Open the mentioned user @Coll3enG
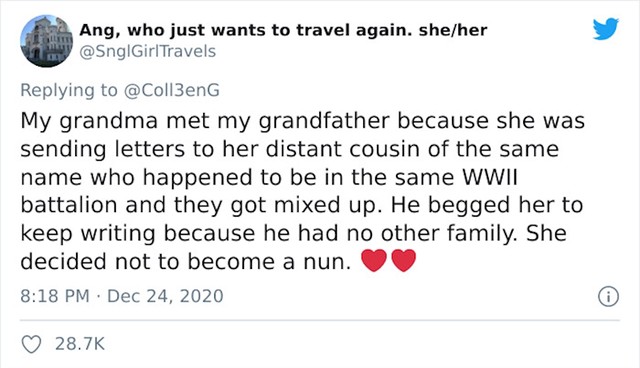640x368 pixels. (171, 90)
